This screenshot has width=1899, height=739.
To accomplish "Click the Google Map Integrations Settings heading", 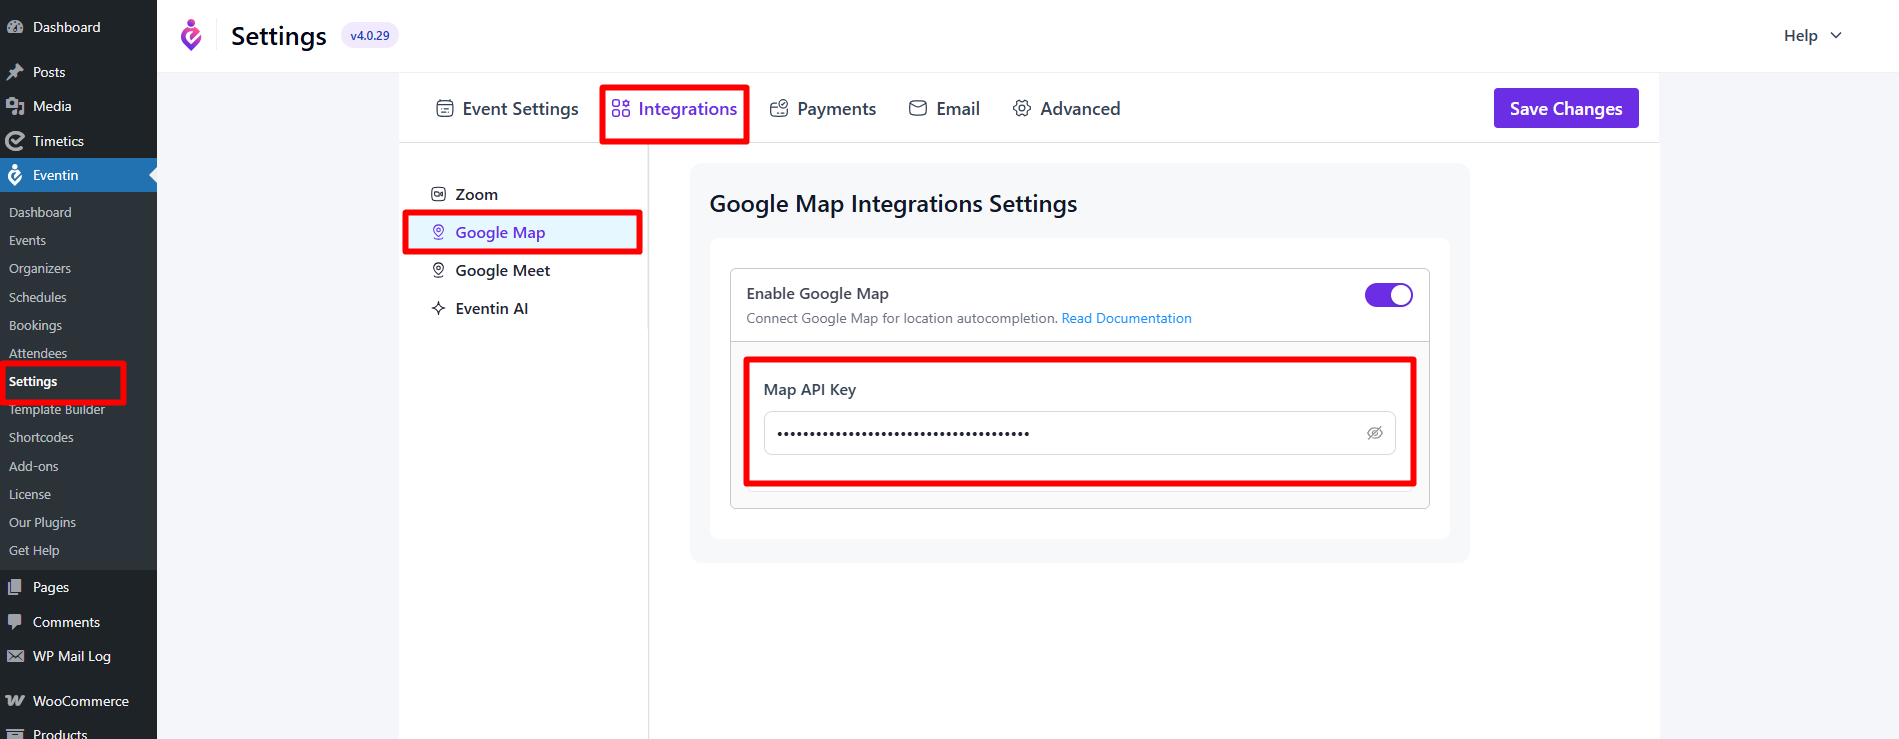I will [x=893, y=204].
